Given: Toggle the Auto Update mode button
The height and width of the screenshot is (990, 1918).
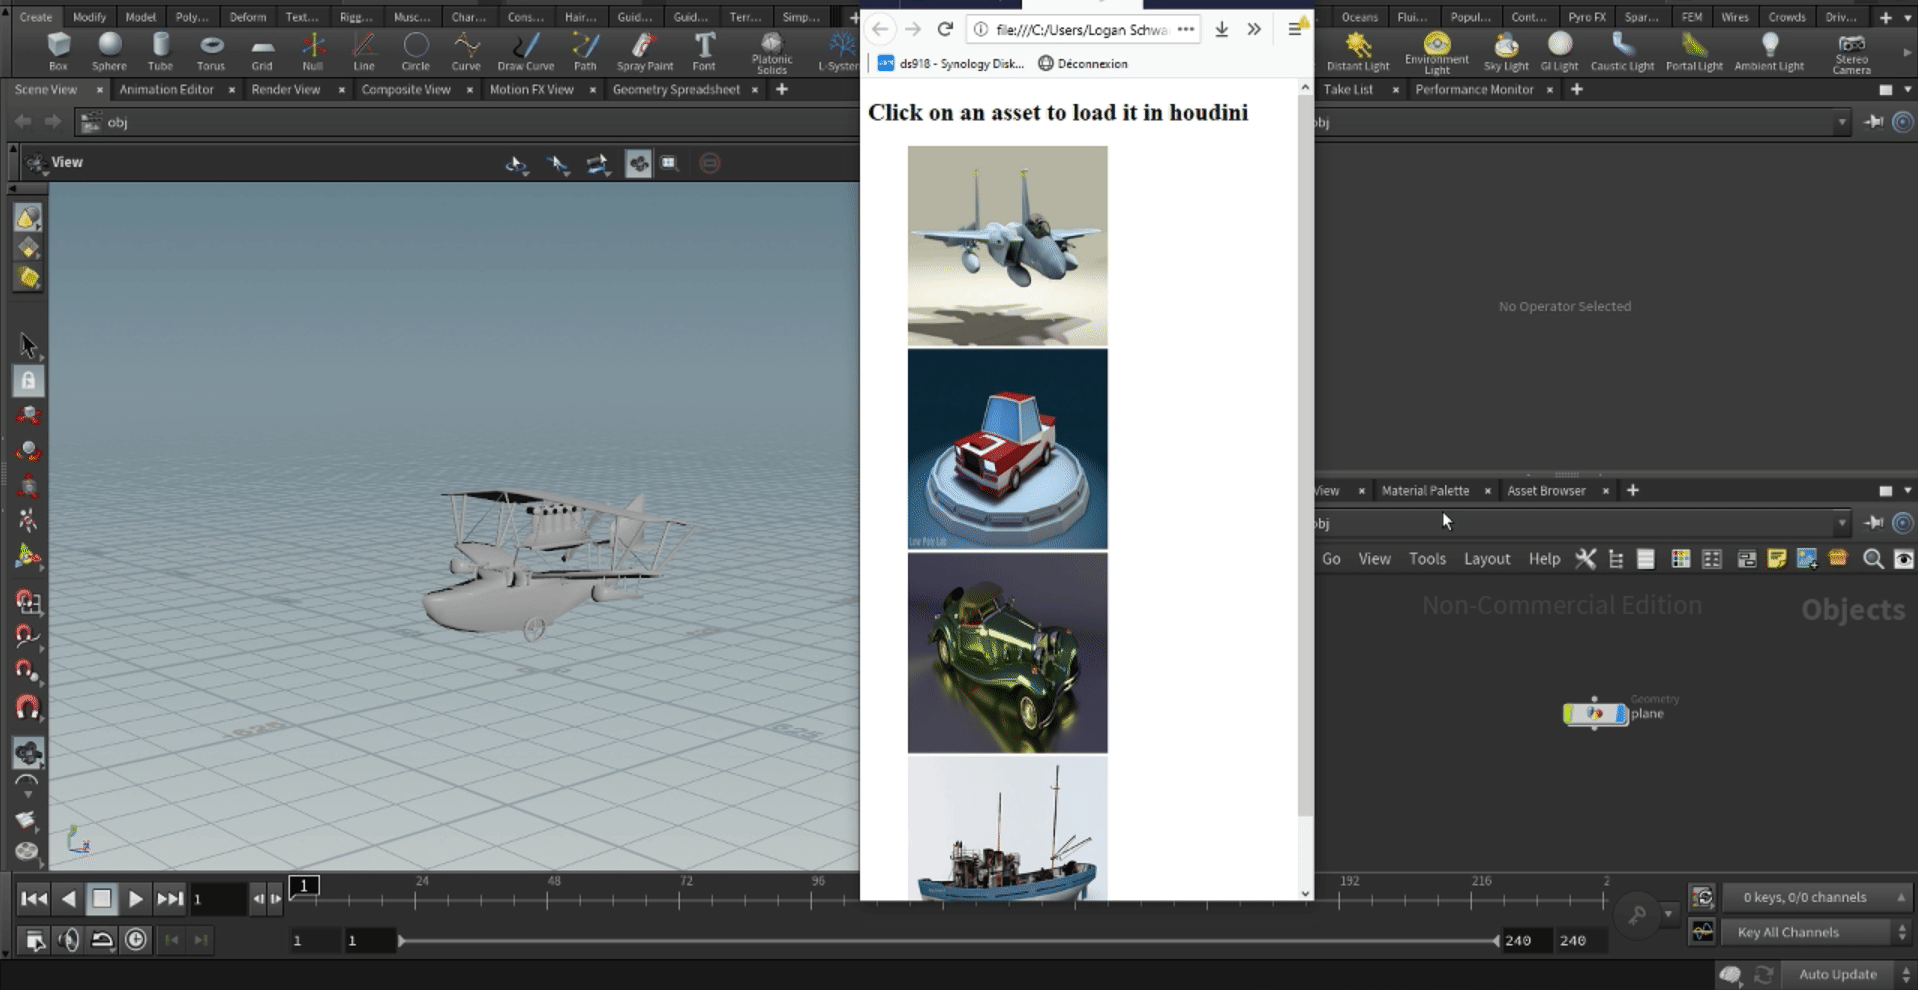Looking at the screenshot, I should point(1838,974).
